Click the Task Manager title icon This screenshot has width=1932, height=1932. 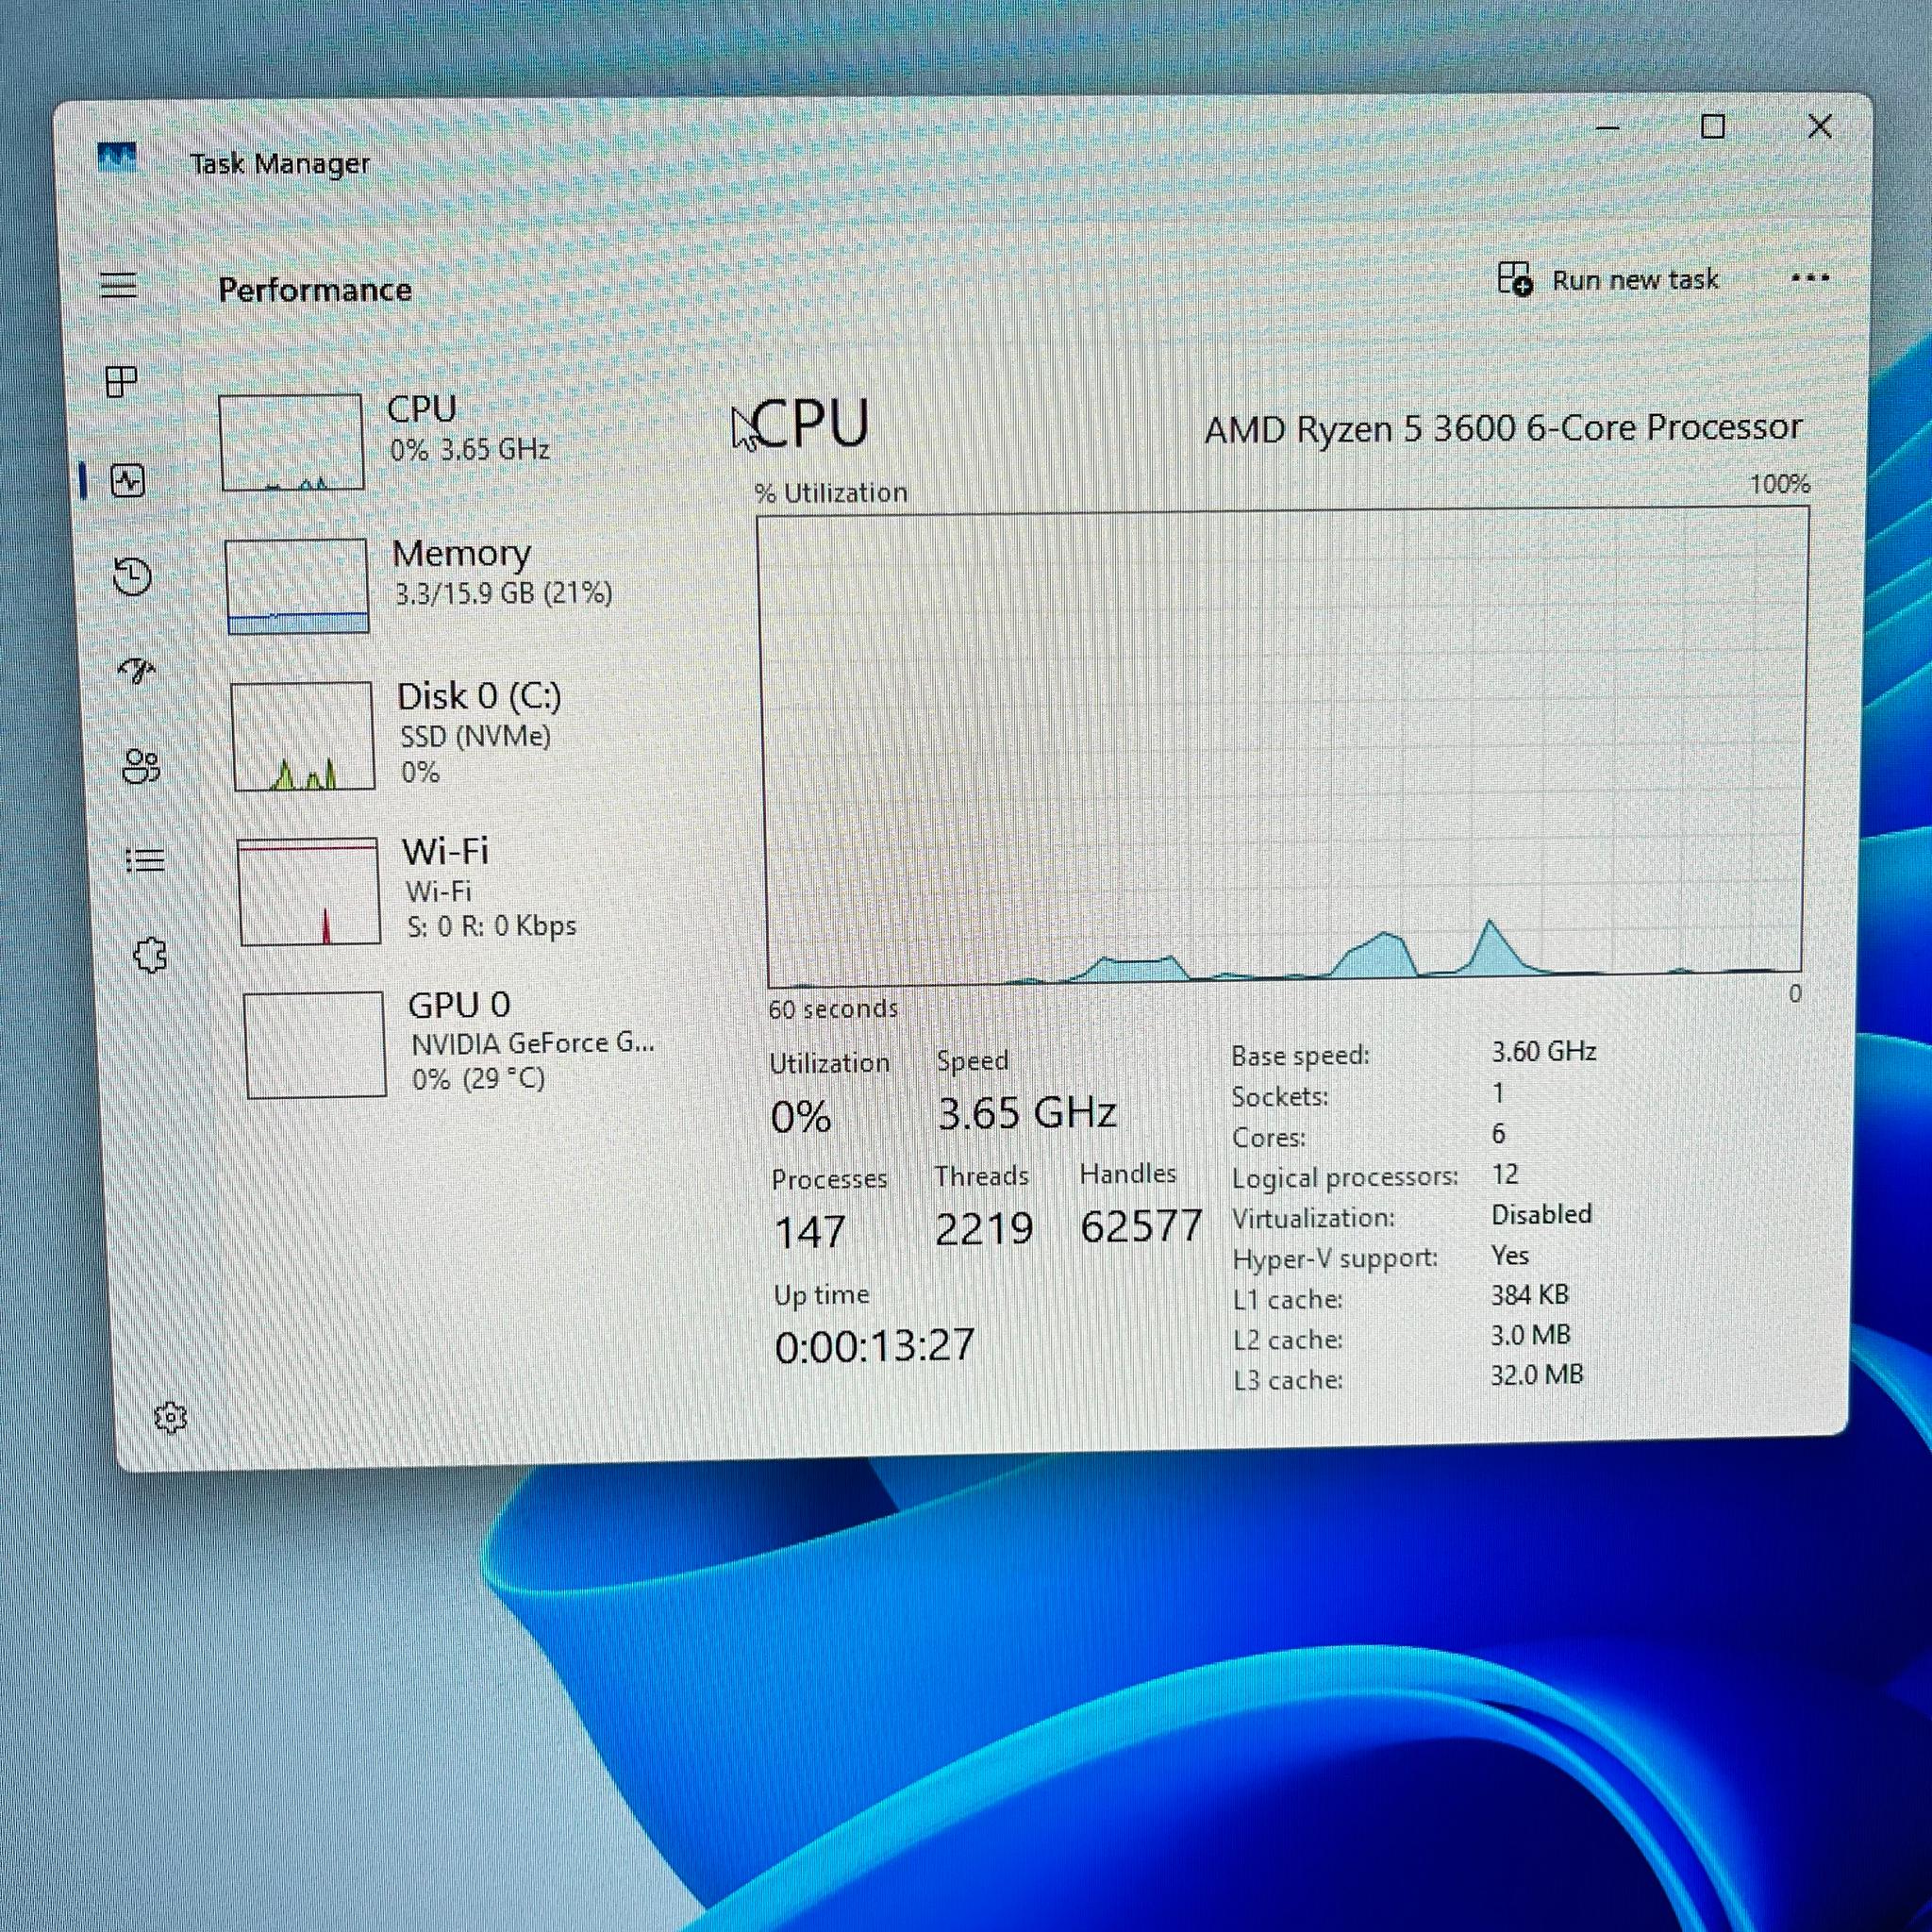click(117, 158)
